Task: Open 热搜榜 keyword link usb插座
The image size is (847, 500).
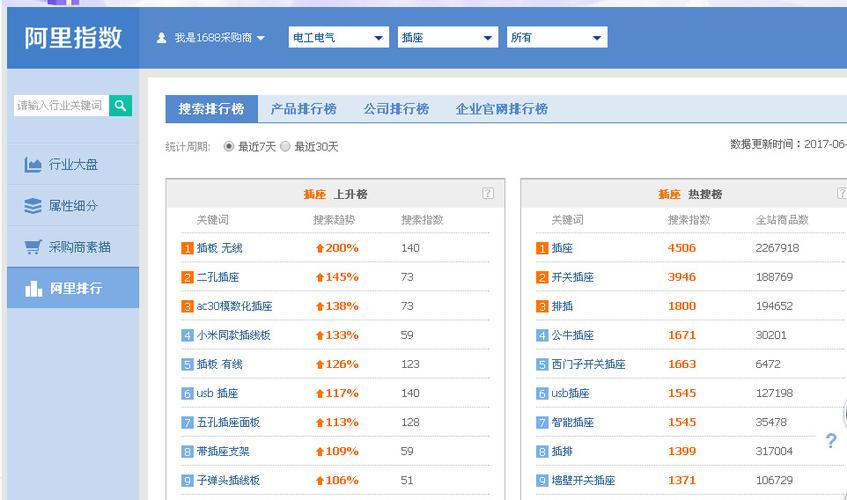Action: coord(570,394)
